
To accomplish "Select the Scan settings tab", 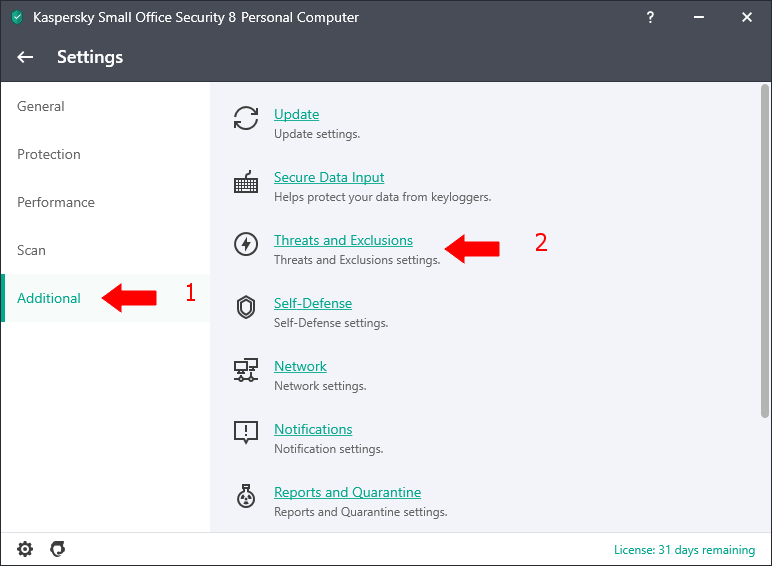I will [105, 250].
